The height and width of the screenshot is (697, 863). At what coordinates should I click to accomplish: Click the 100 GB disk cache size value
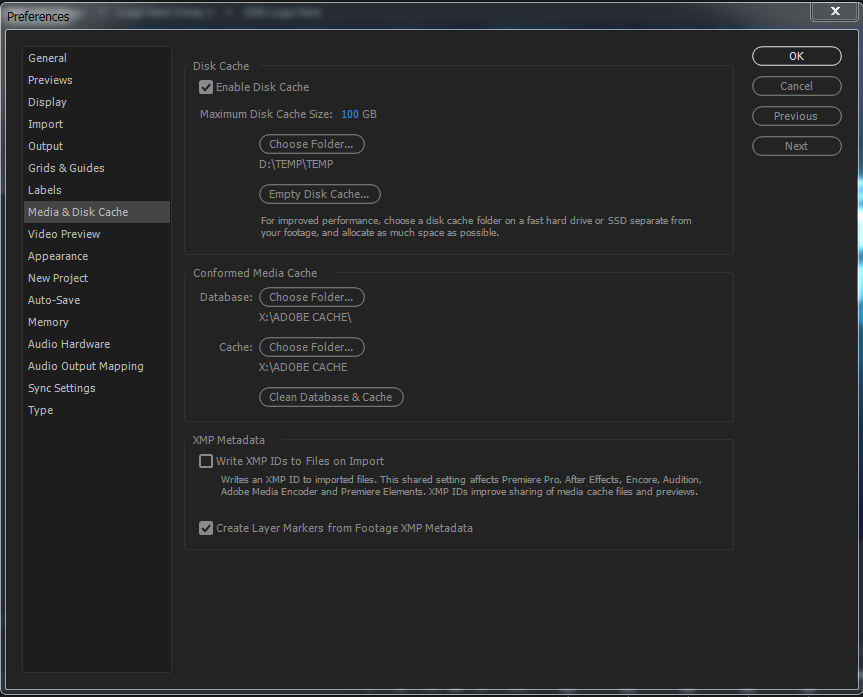point(358,114)
